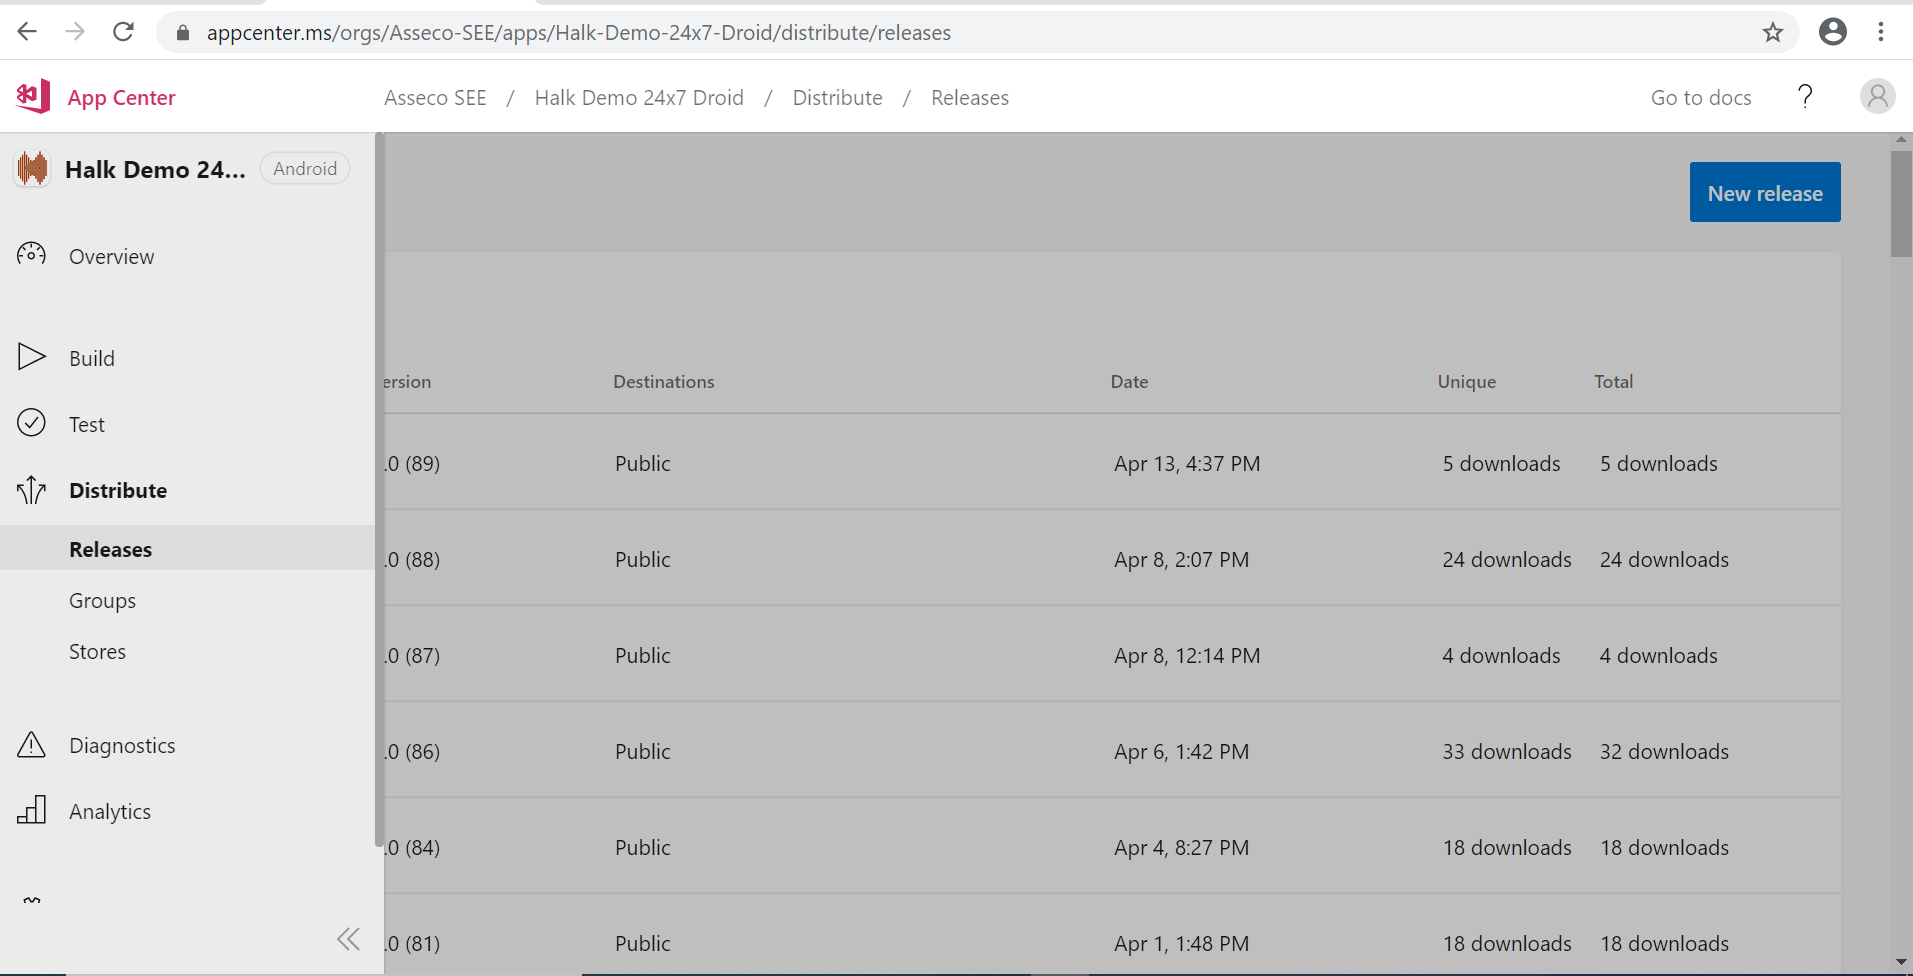
Task: Click the Releases breadcrumb
Action: [x=970, y=98]
